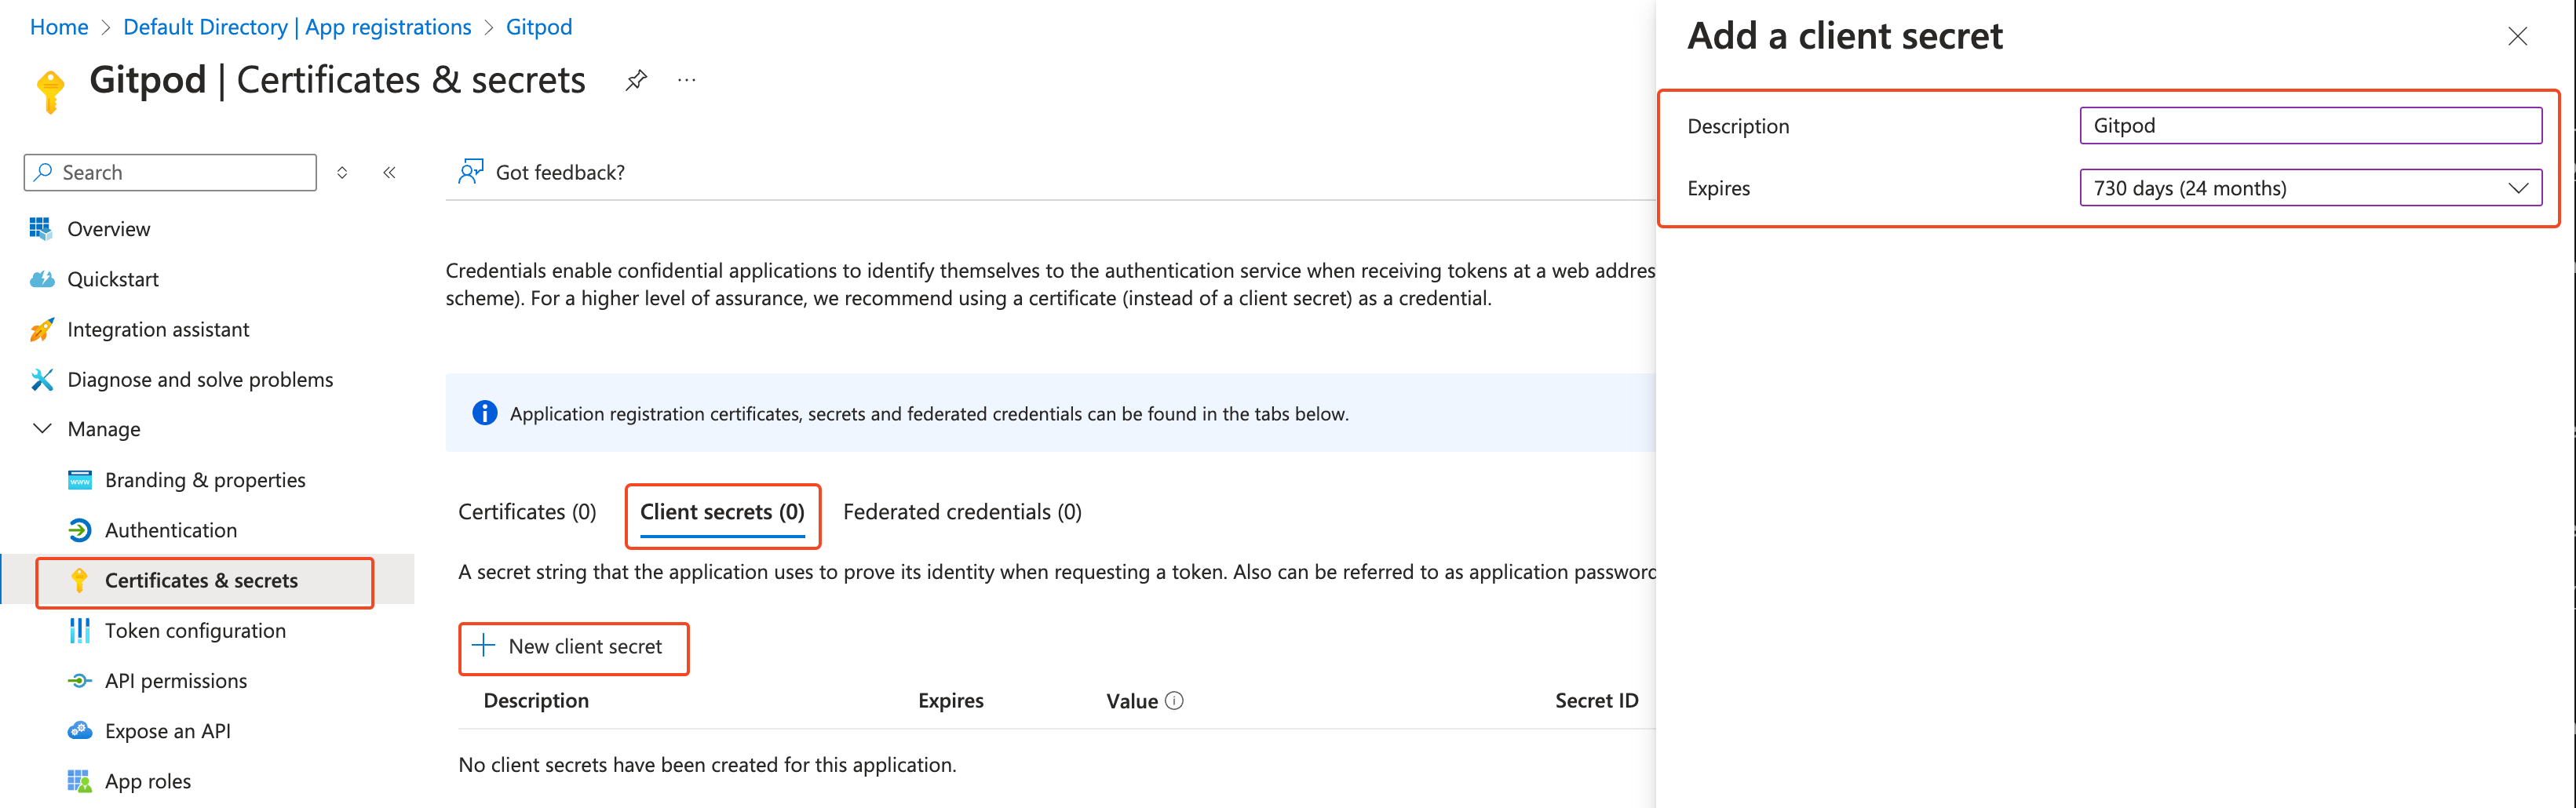Click the Diagnose and solve problems wrench icon

(x=41, y=379)
